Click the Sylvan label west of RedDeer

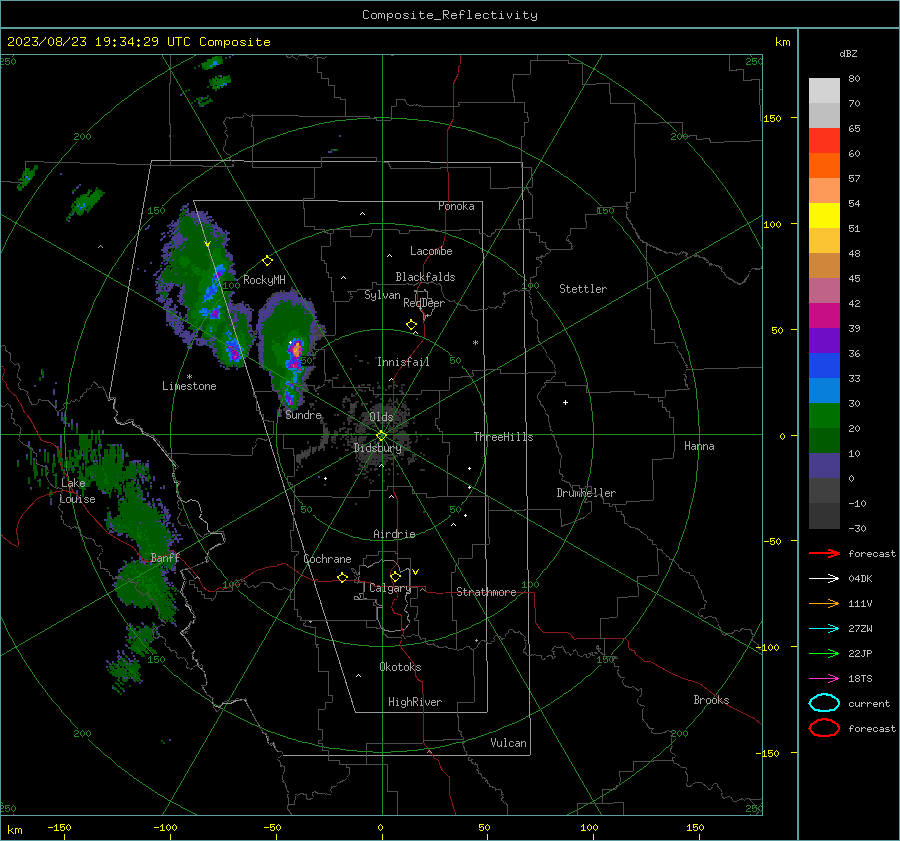[x=382, y=295]
